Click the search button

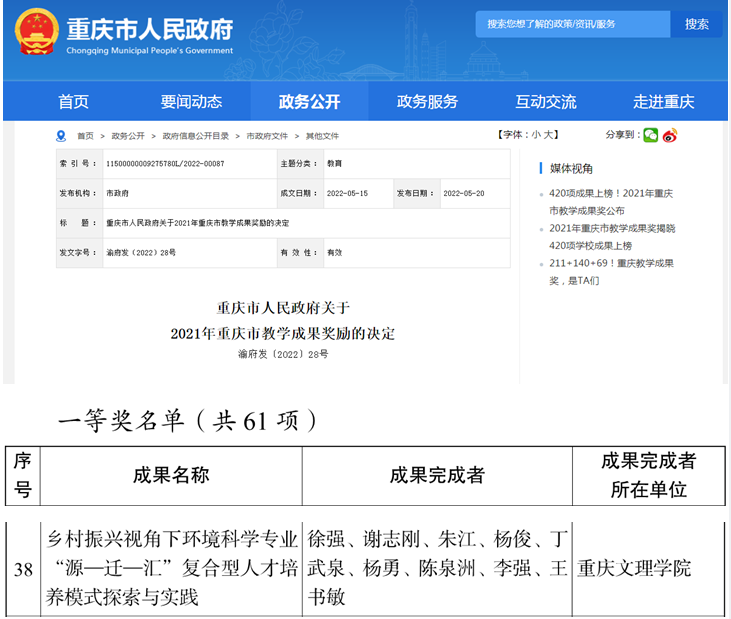coord(697,24)
